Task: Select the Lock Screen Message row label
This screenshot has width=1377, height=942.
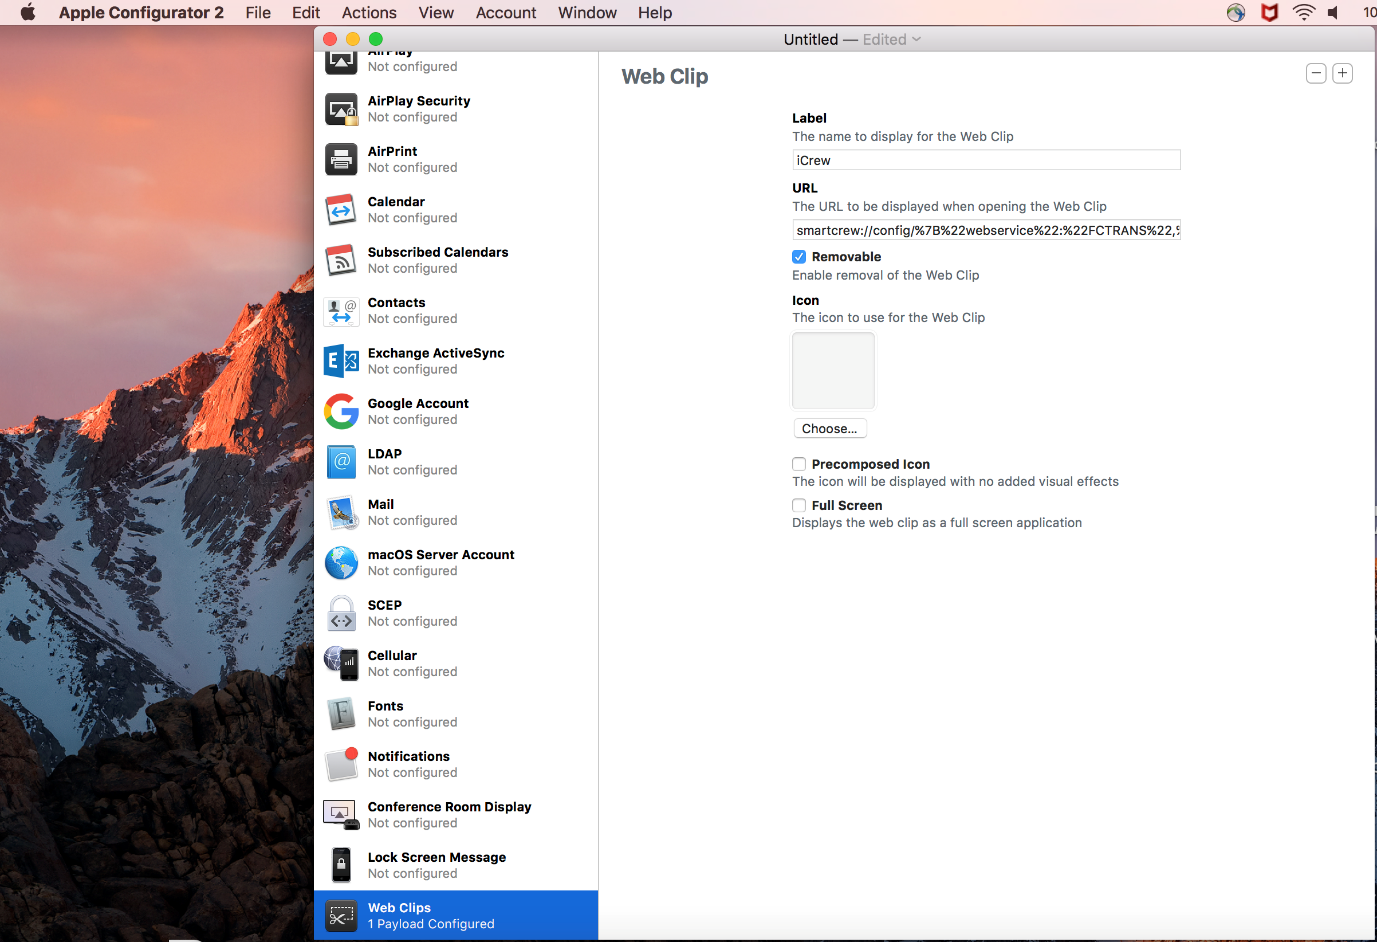Action: pyautogui.click(x=437, y=857)
